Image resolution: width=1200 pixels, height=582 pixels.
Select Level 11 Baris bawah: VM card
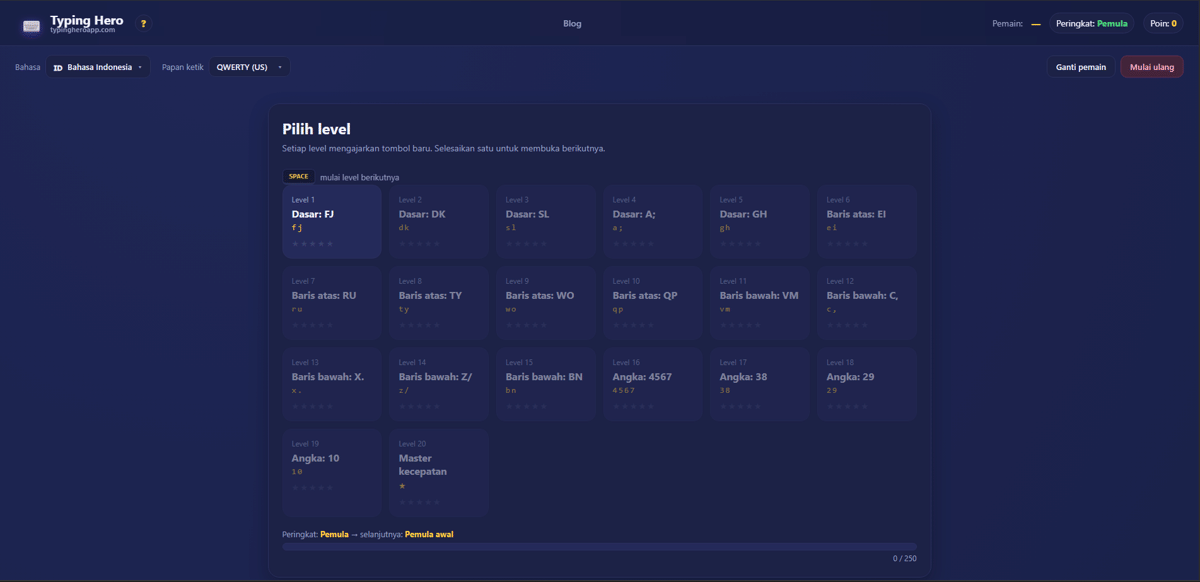point(760,303)
